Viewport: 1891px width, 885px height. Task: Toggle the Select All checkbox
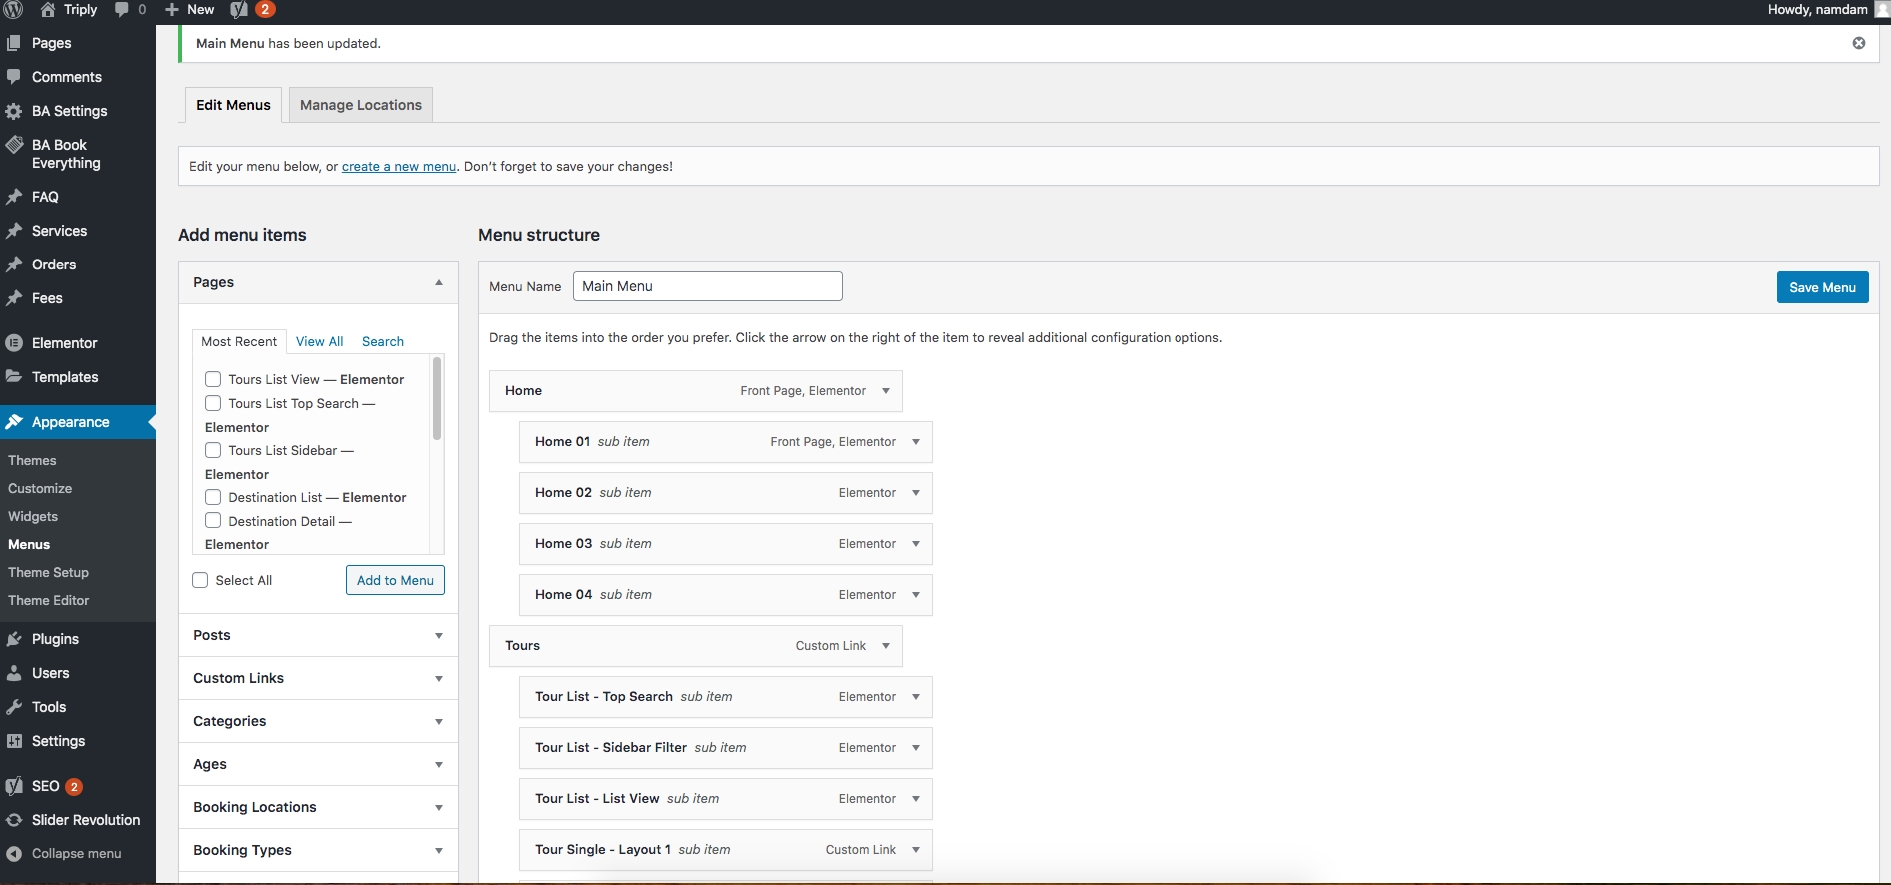pos(200,580)
